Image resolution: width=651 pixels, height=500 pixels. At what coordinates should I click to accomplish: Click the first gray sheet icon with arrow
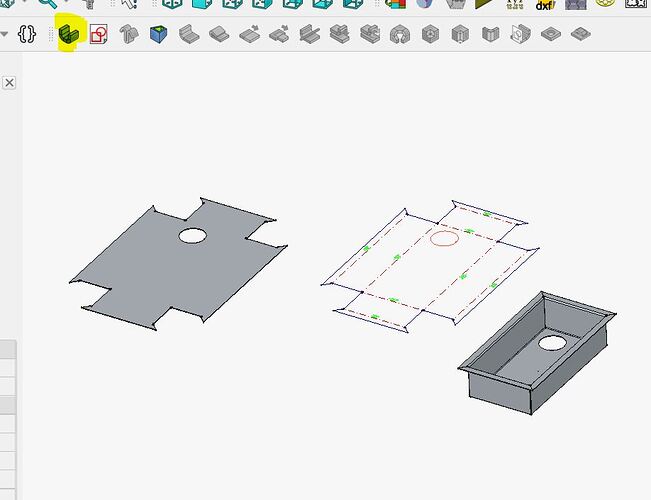[x=250, y=34]
